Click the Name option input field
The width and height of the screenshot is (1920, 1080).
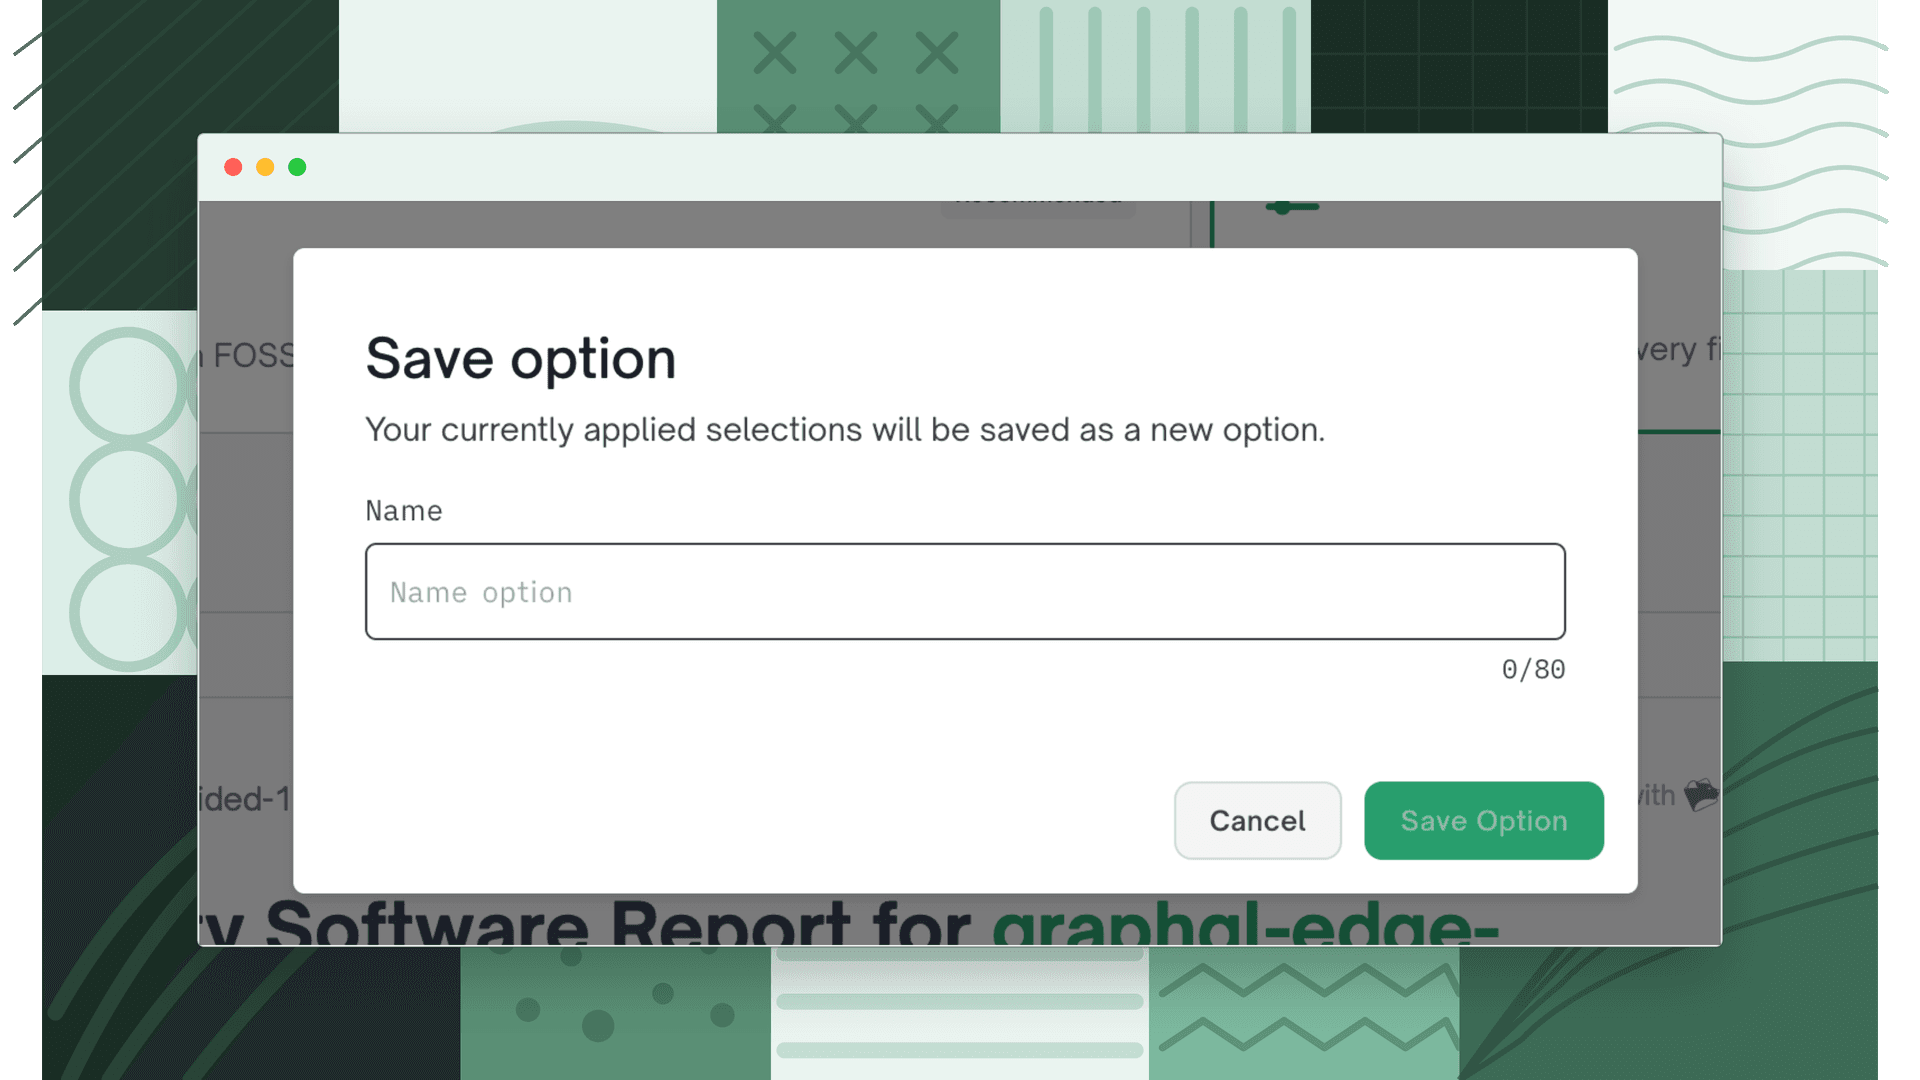965,591
